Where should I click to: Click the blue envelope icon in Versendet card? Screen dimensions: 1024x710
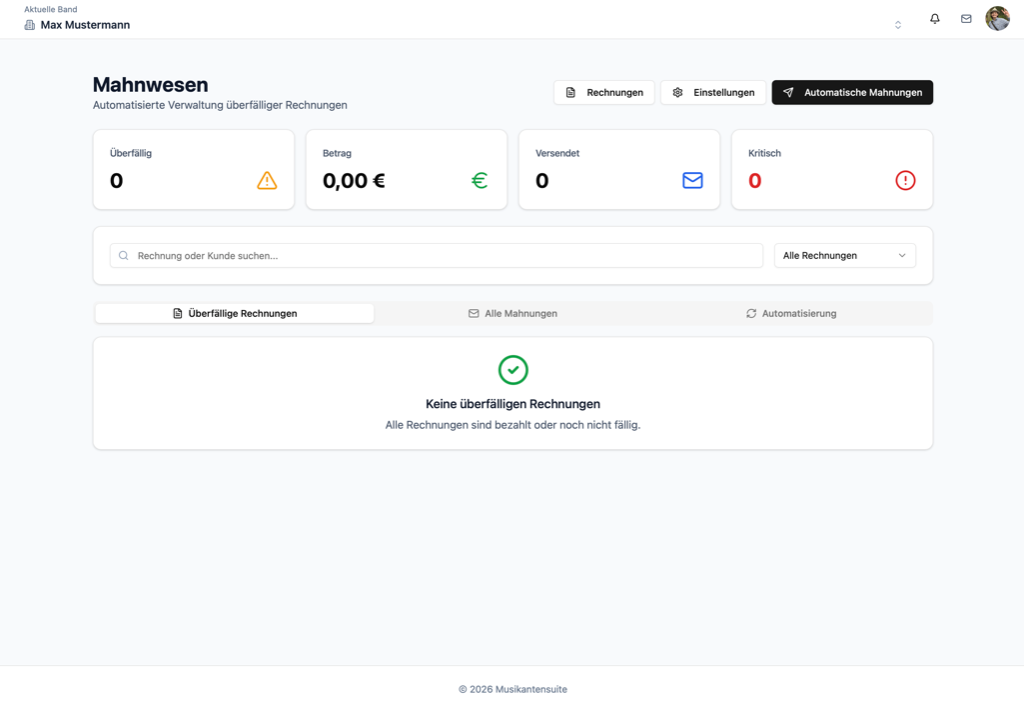click(x=692, y=180)
